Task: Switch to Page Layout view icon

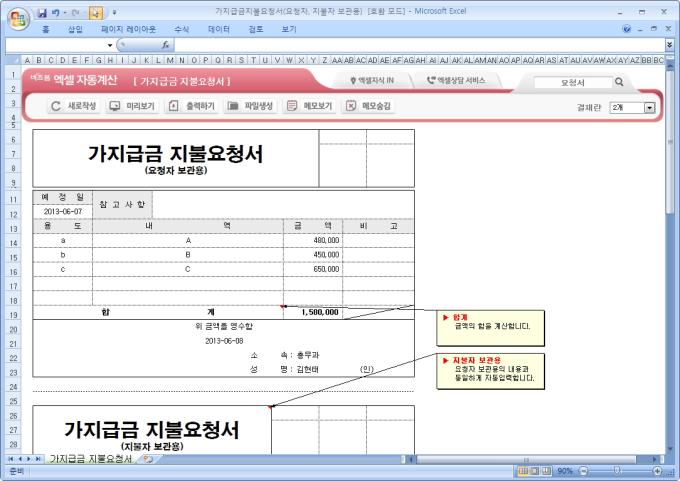Action: [x=535, y=471]
